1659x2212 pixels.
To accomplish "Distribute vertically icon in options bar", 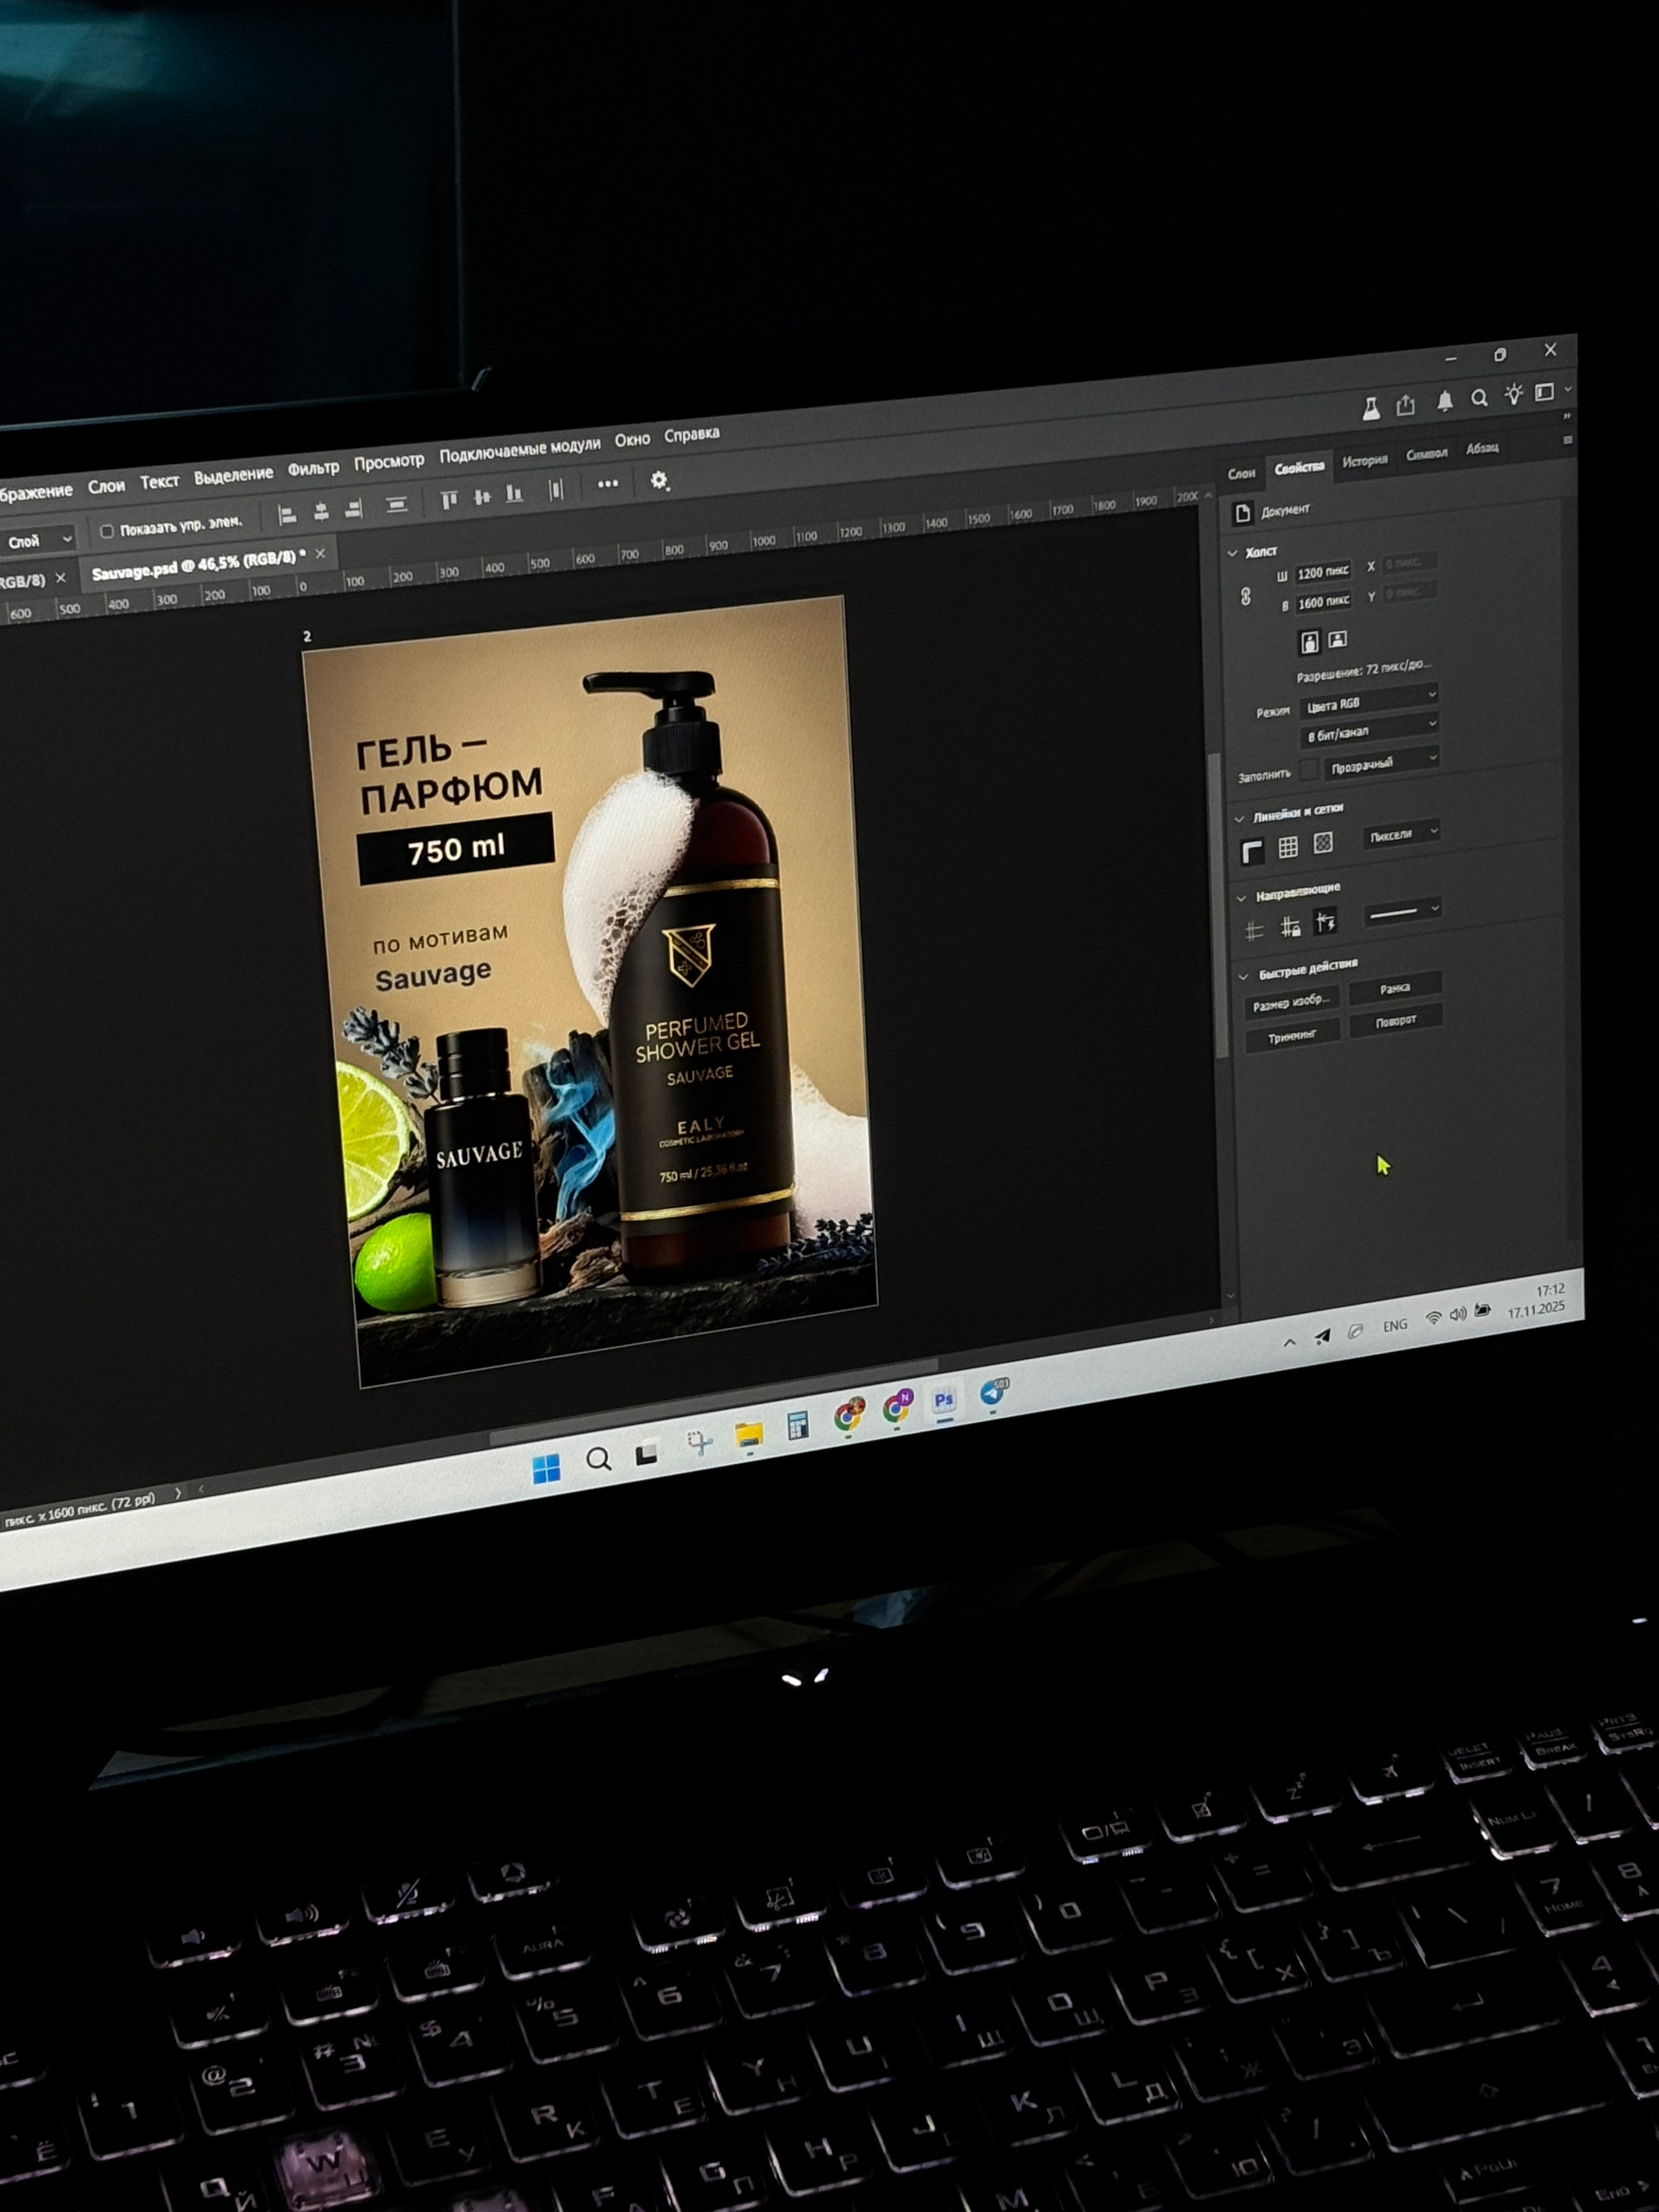I will [397, 504].
